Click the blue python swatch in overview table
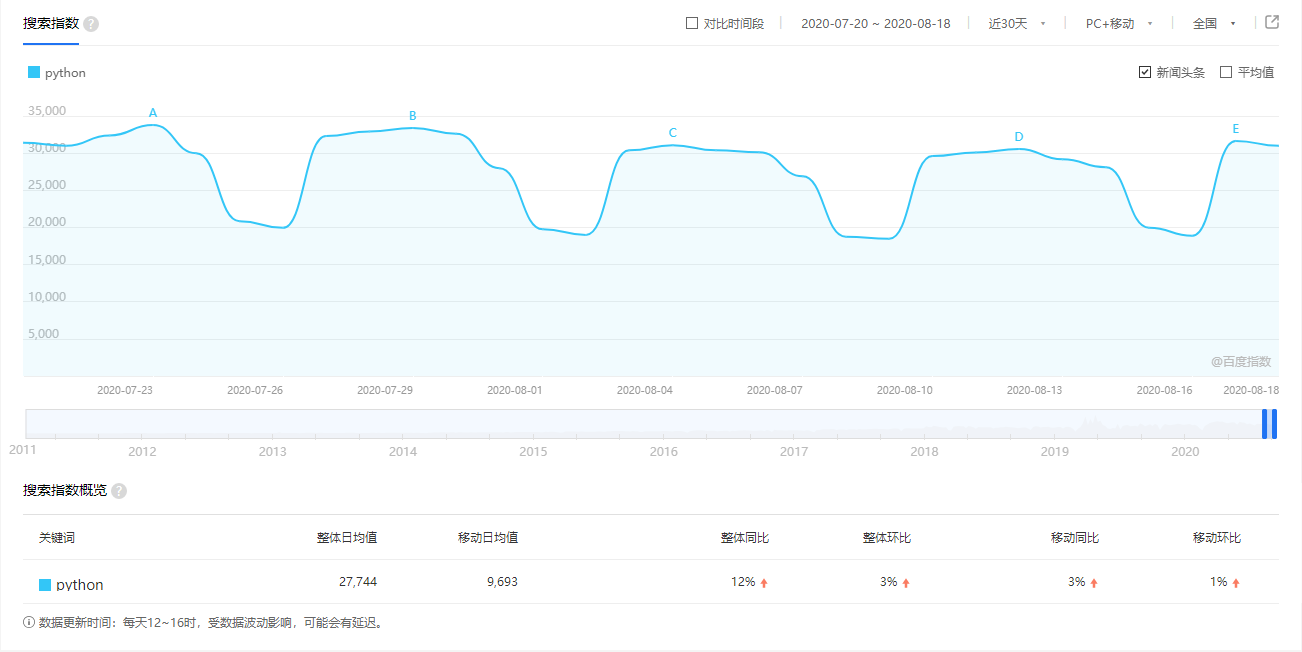Image resolution: width=1302 pixels, height=652 pixels. coord(45,585)
